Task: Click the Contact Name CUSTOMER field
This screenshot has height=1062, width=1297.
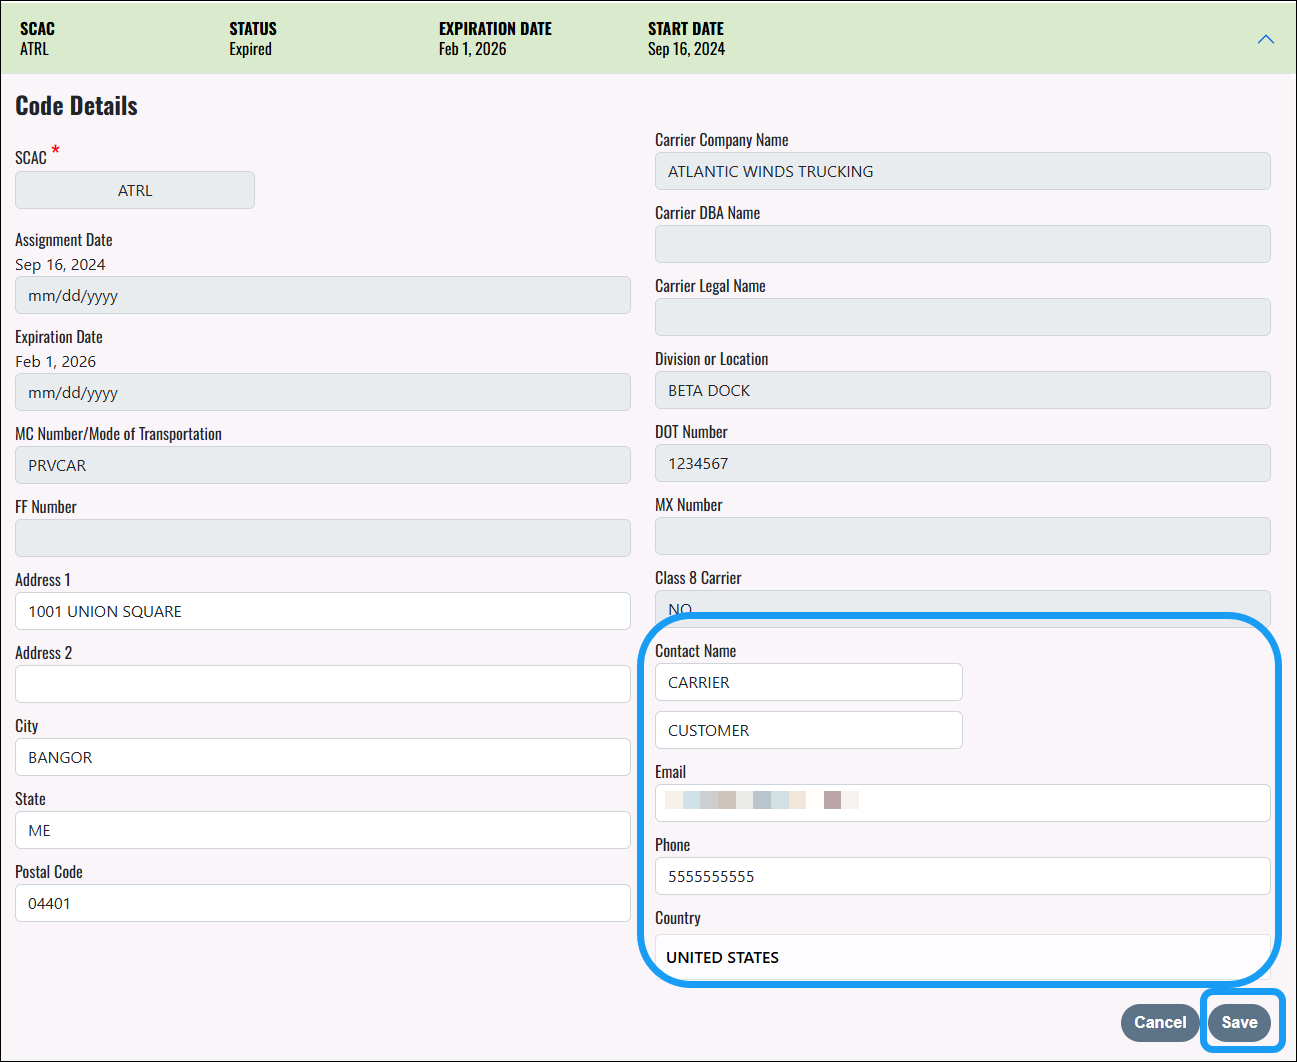Action: point(808,730)
